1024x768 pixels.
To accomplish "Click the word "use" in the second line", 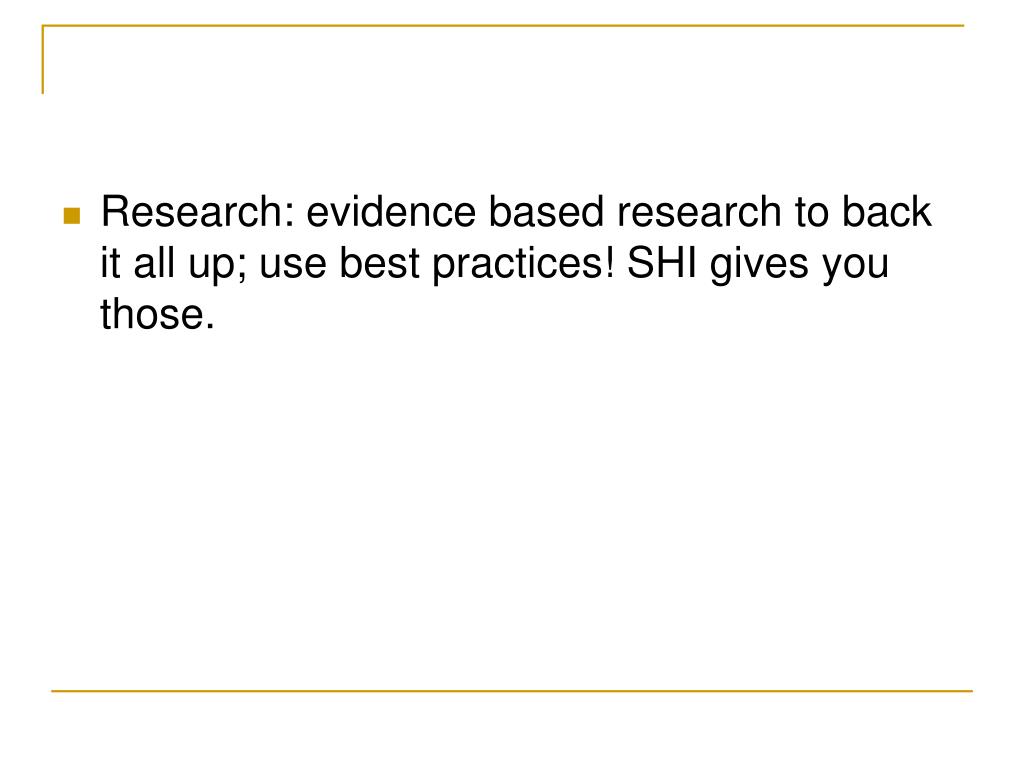I will click(293, 263).
